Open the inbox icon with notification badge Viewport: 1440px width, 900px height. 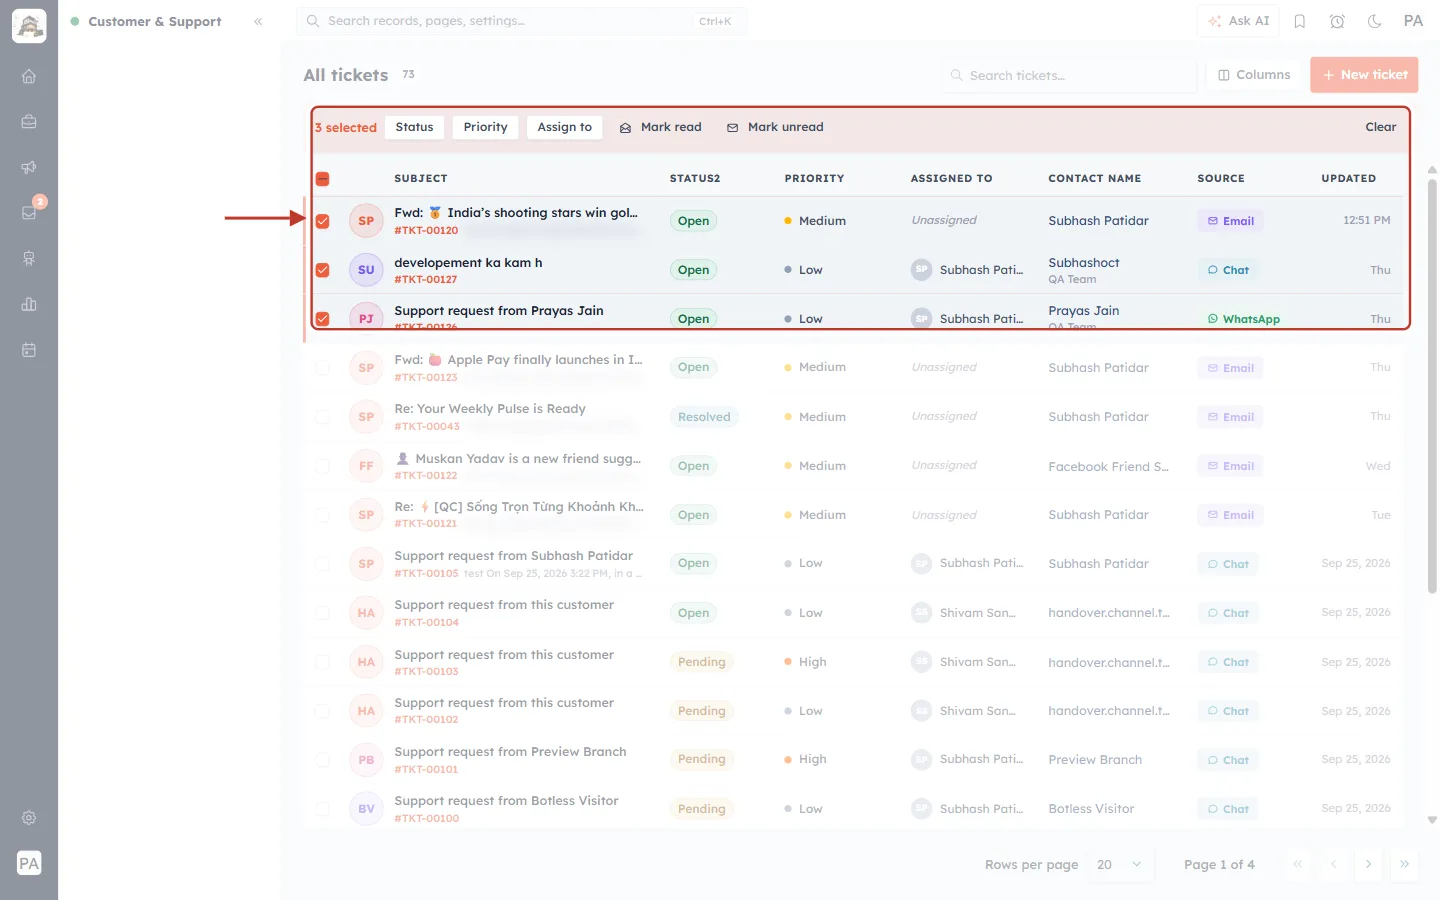point(29,212)
